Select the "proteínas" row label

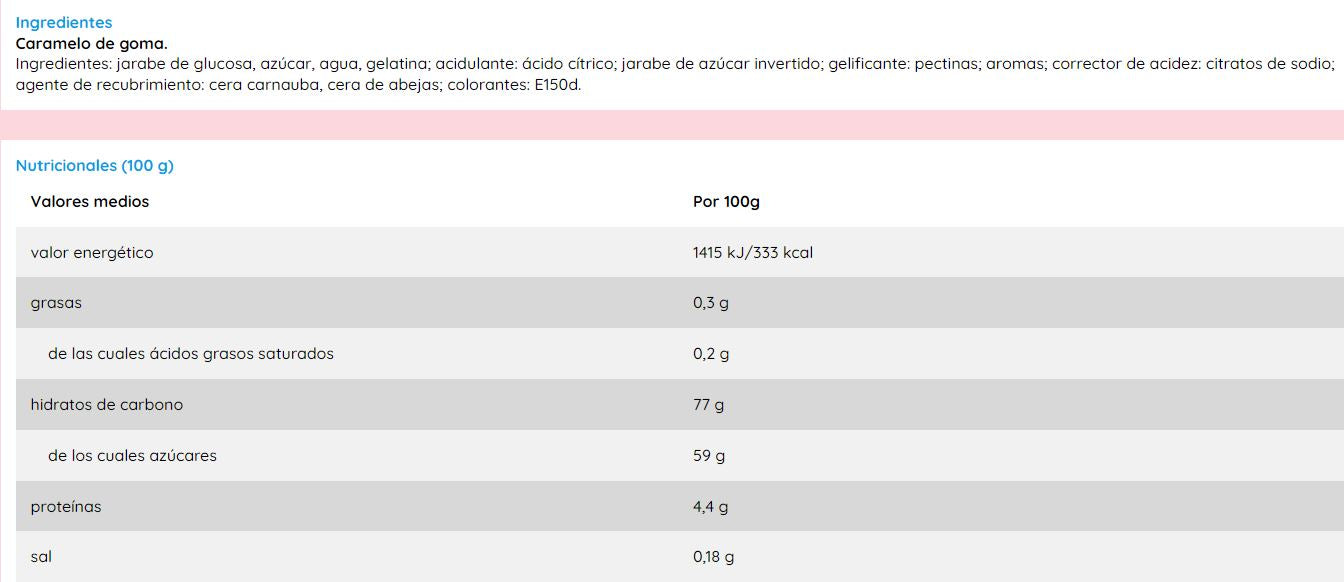pyautogui.click(x=66, y=507)
